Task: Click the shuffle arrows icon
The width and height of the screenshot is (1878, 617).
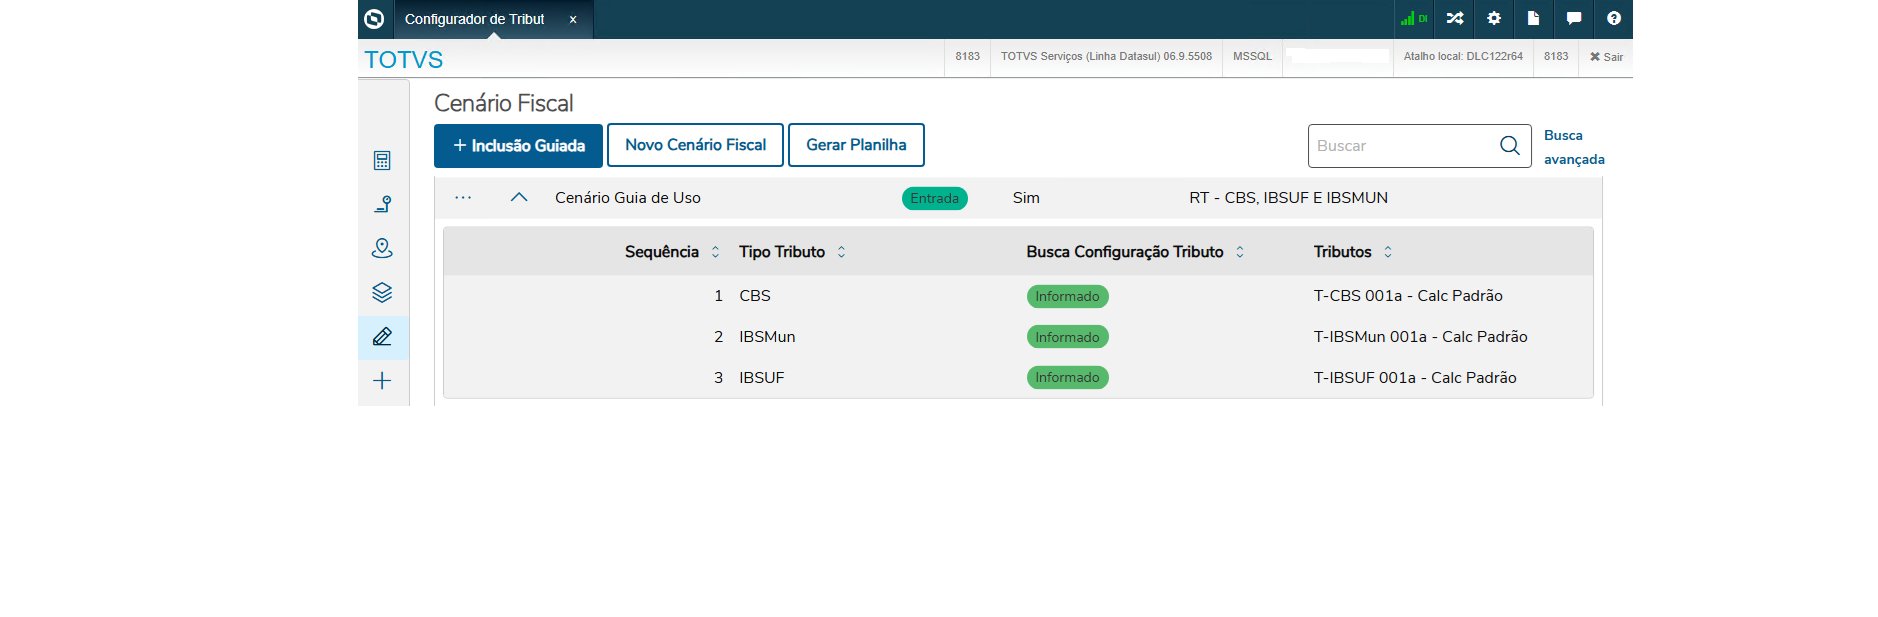Action: [1454, 18]
